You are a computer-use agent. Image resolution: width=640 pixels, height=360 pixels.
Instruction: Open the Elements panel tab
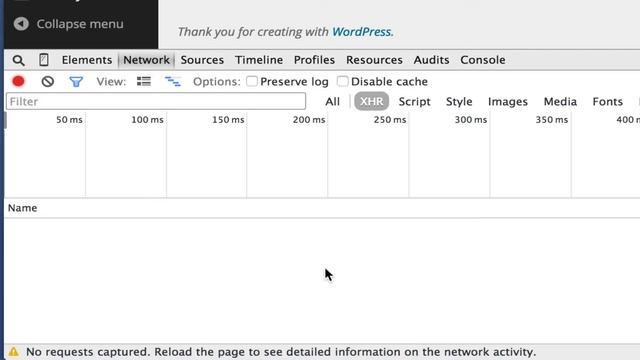point(87,60)
